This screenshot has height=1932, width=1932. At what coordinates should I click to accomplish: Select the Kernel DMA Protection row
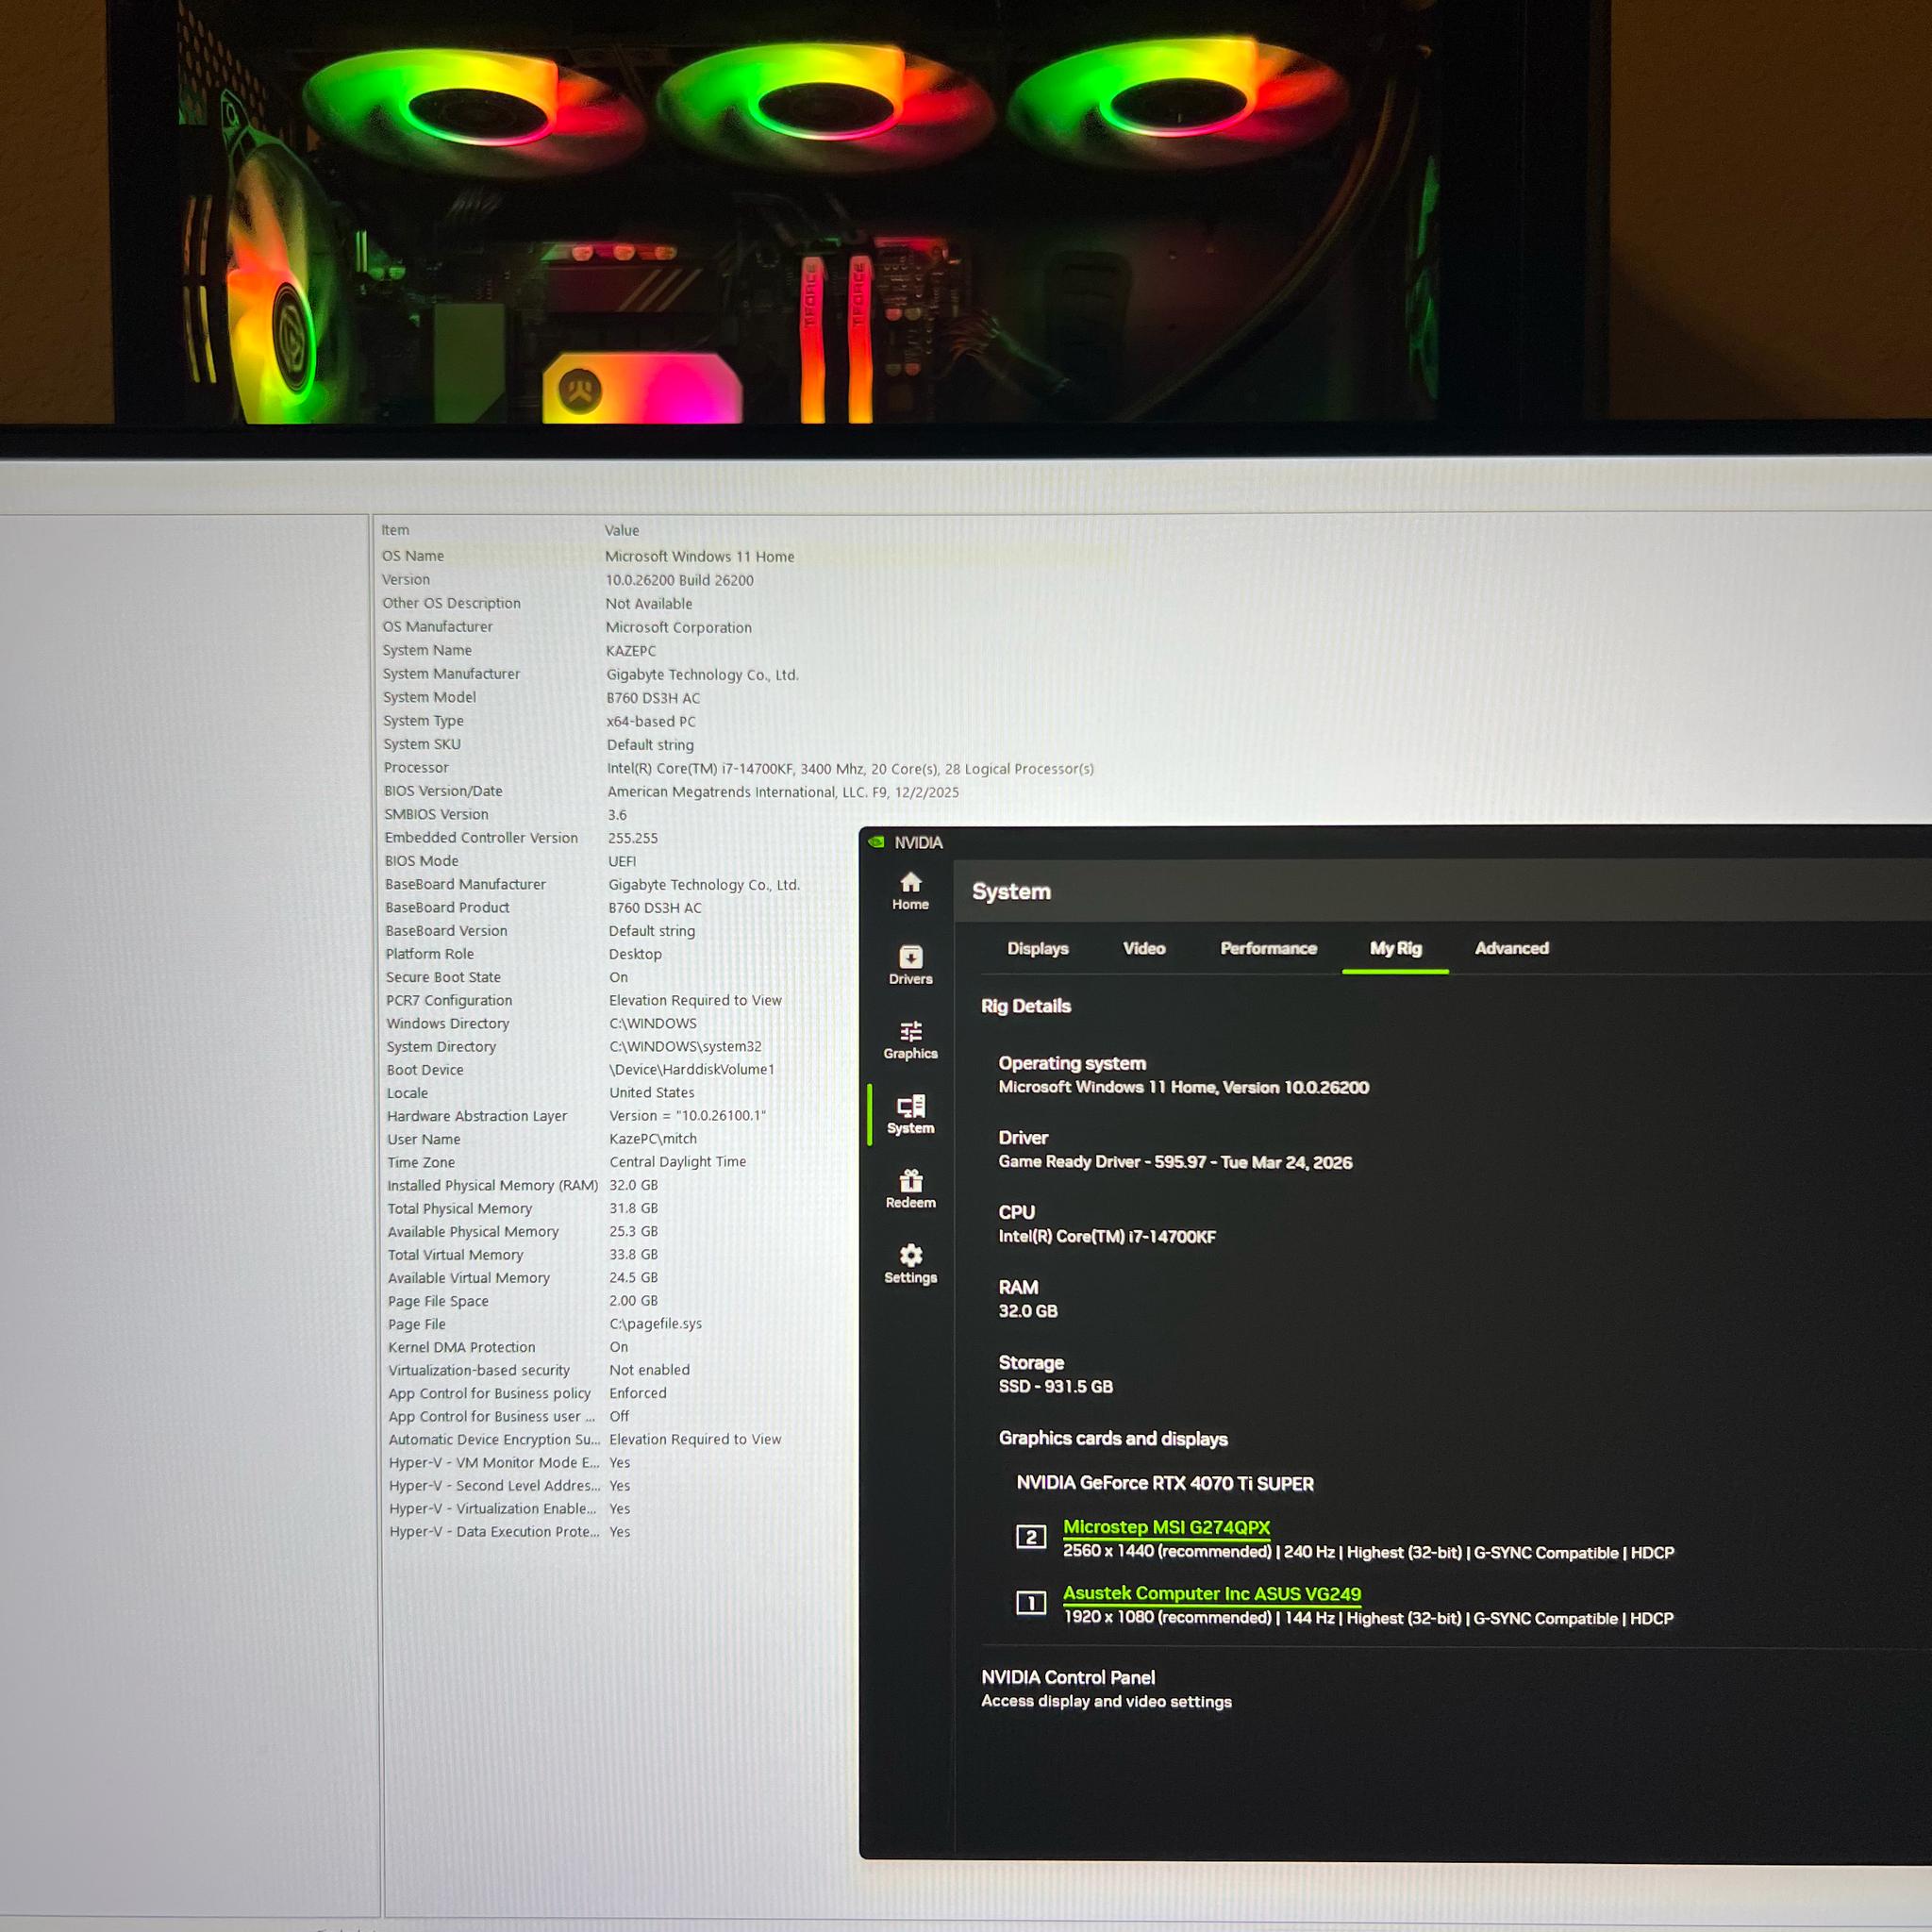point(509,1347)
